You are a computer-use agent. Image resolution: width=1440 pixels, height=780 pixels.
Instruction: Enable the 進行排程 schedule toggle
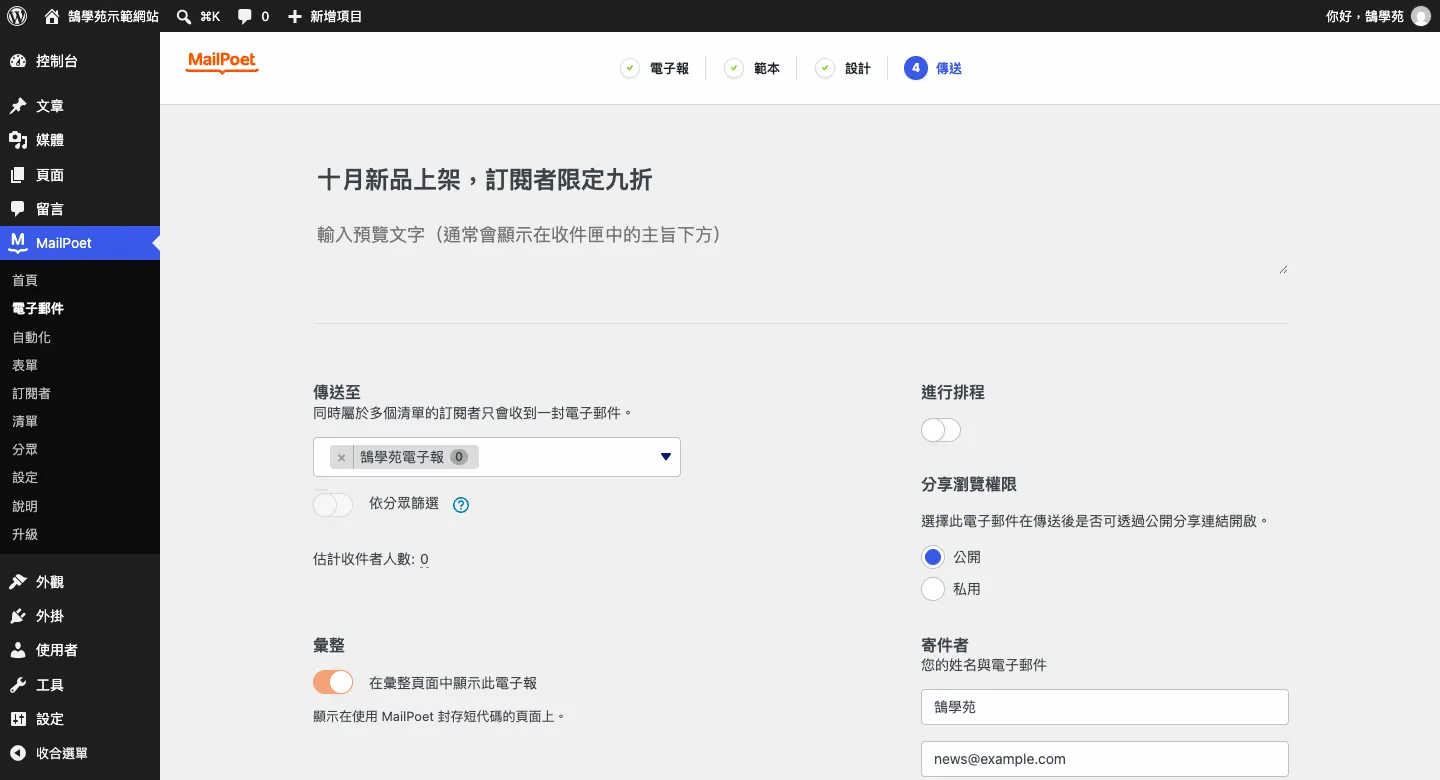point(941,430)
